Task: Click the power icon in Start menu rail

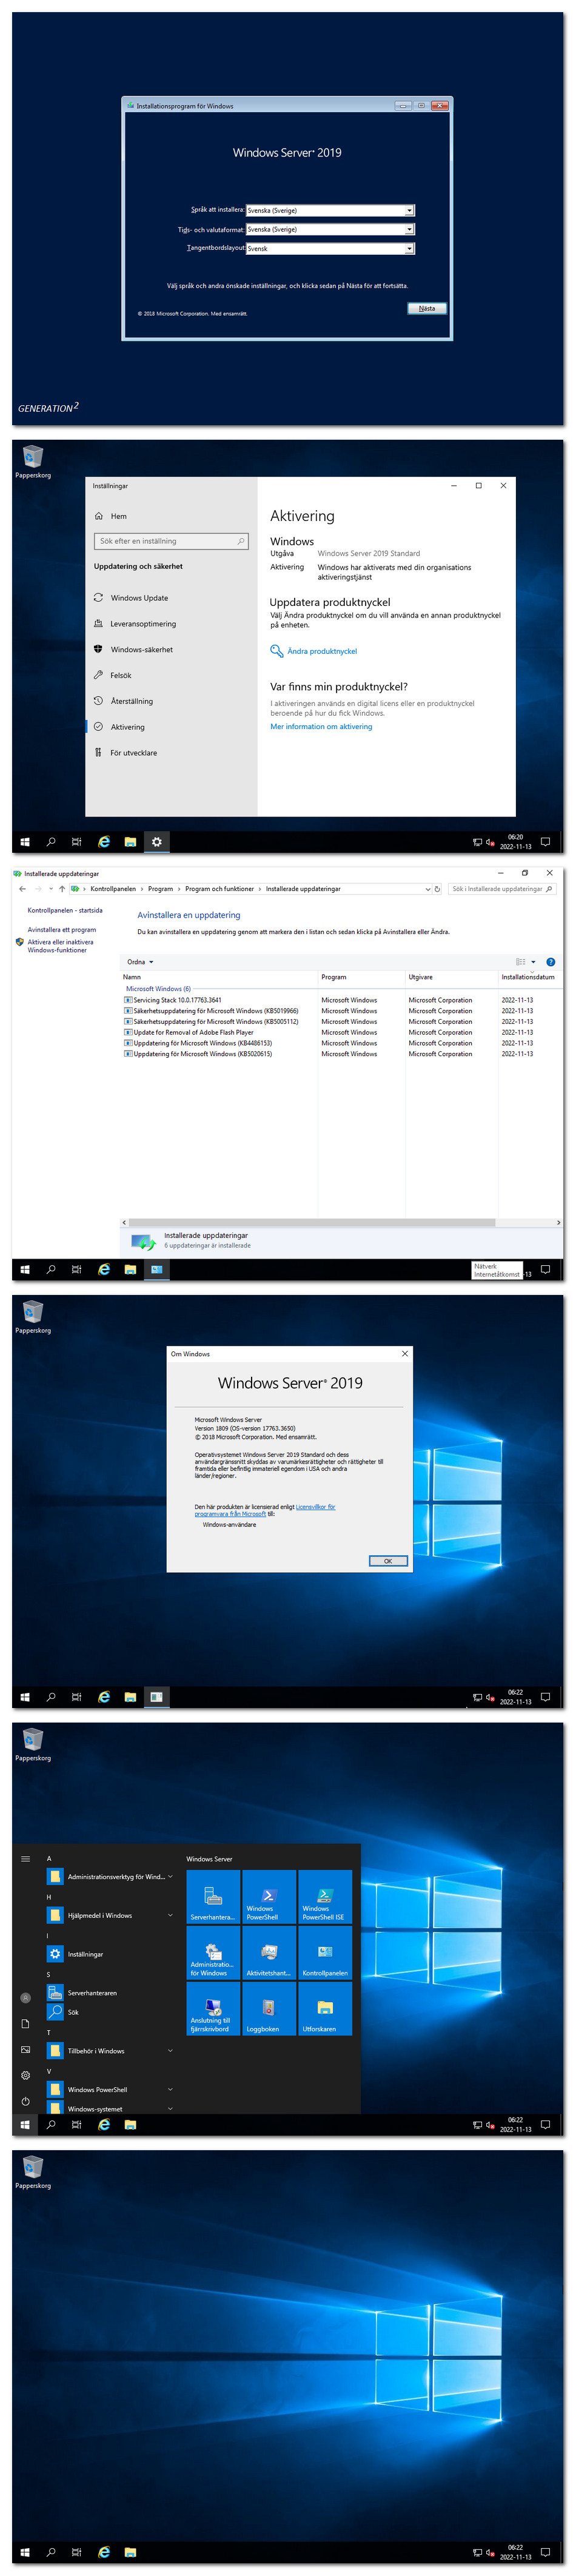Action: (25, 2101)
